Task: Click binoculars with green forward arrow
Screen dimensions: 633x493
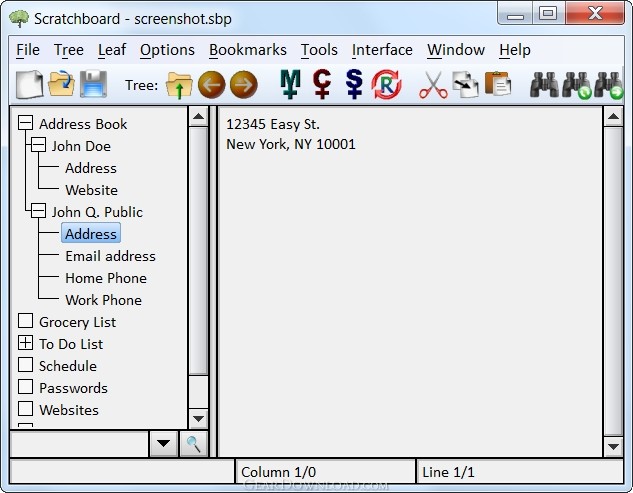Action: [x=610, y=85]
